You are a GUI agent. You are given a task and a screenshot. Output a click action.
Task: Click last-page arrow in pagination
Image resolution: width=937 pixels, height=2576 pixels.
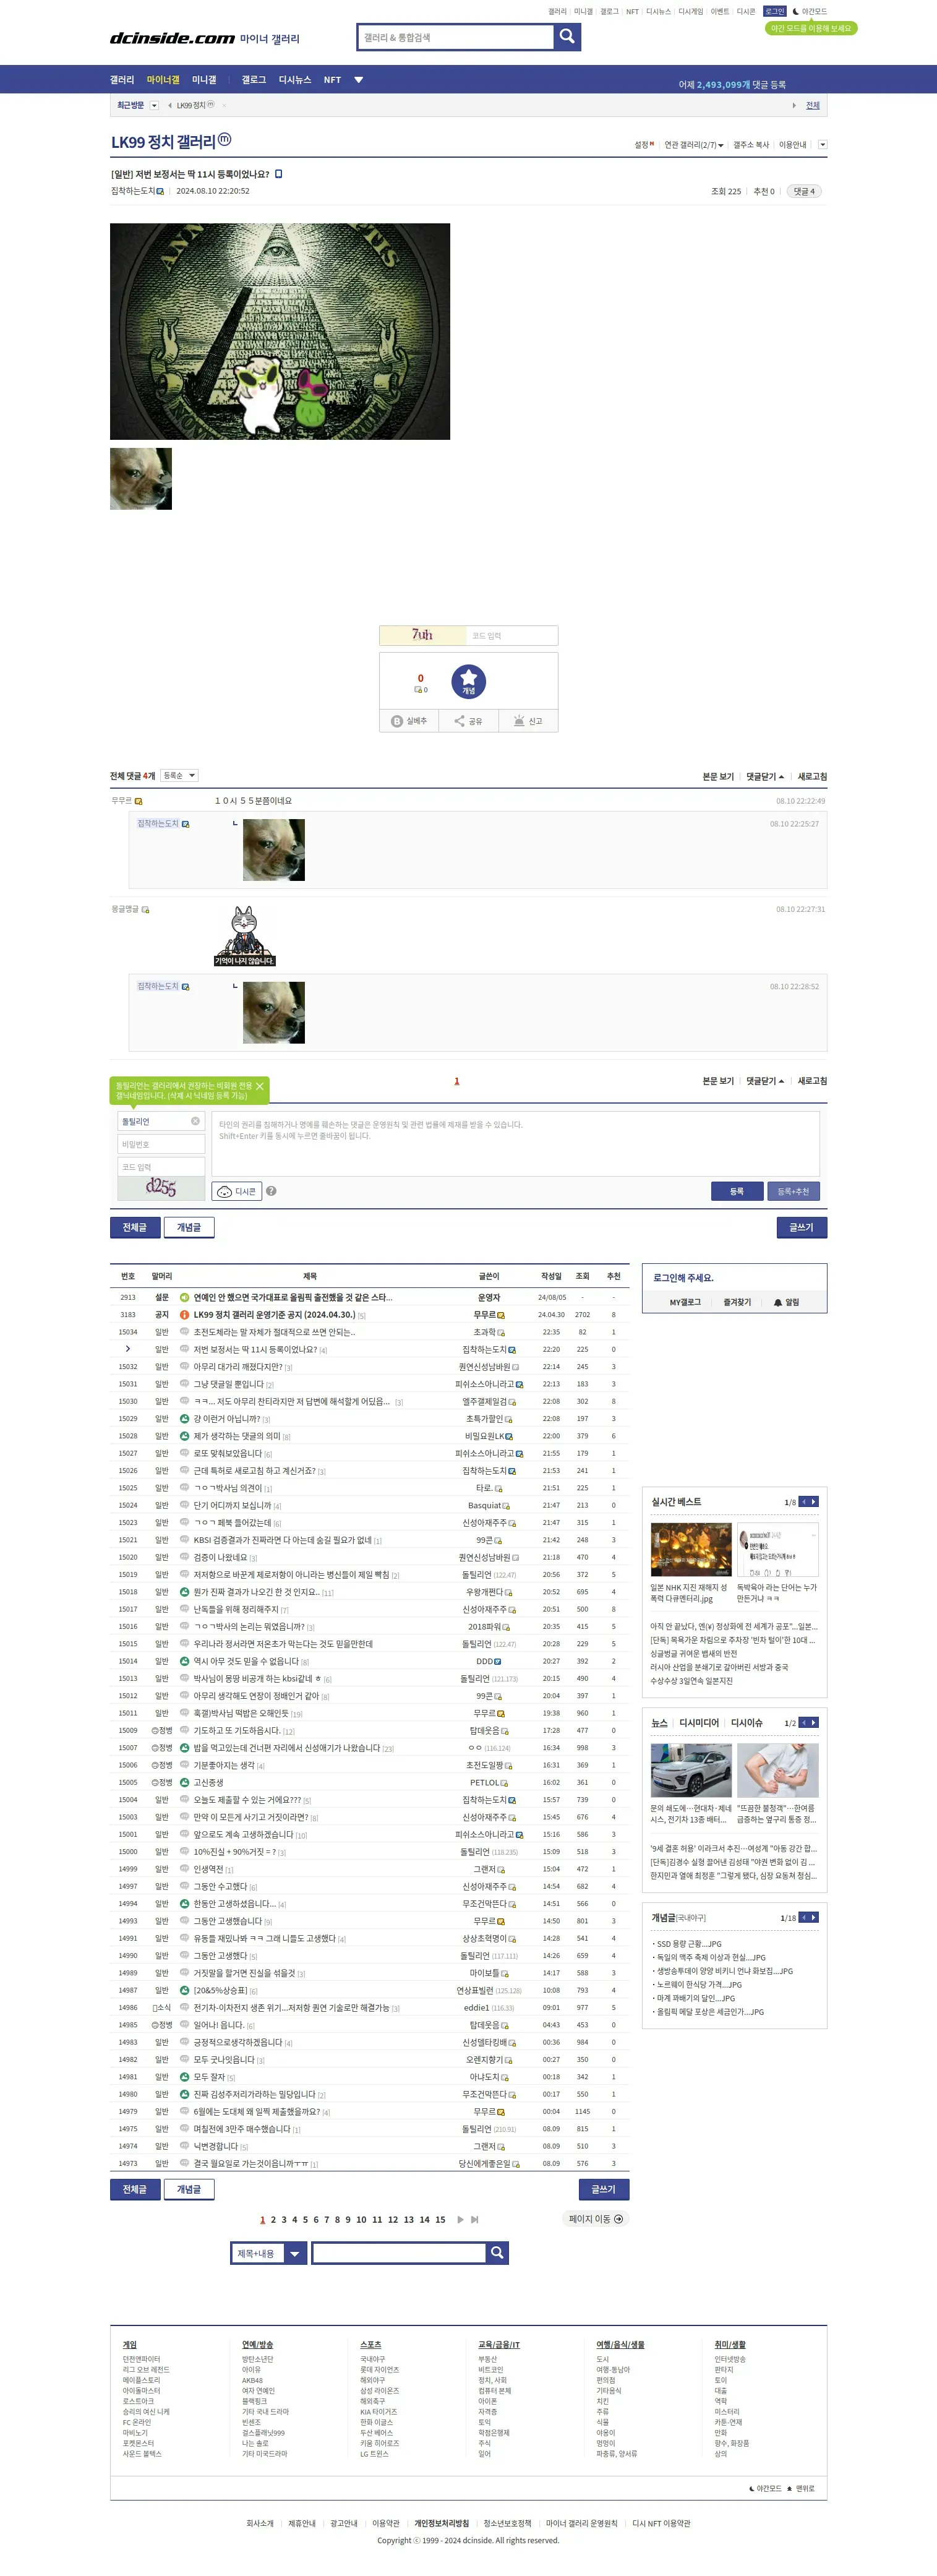pyautogui.click(x=474, y=2219)
